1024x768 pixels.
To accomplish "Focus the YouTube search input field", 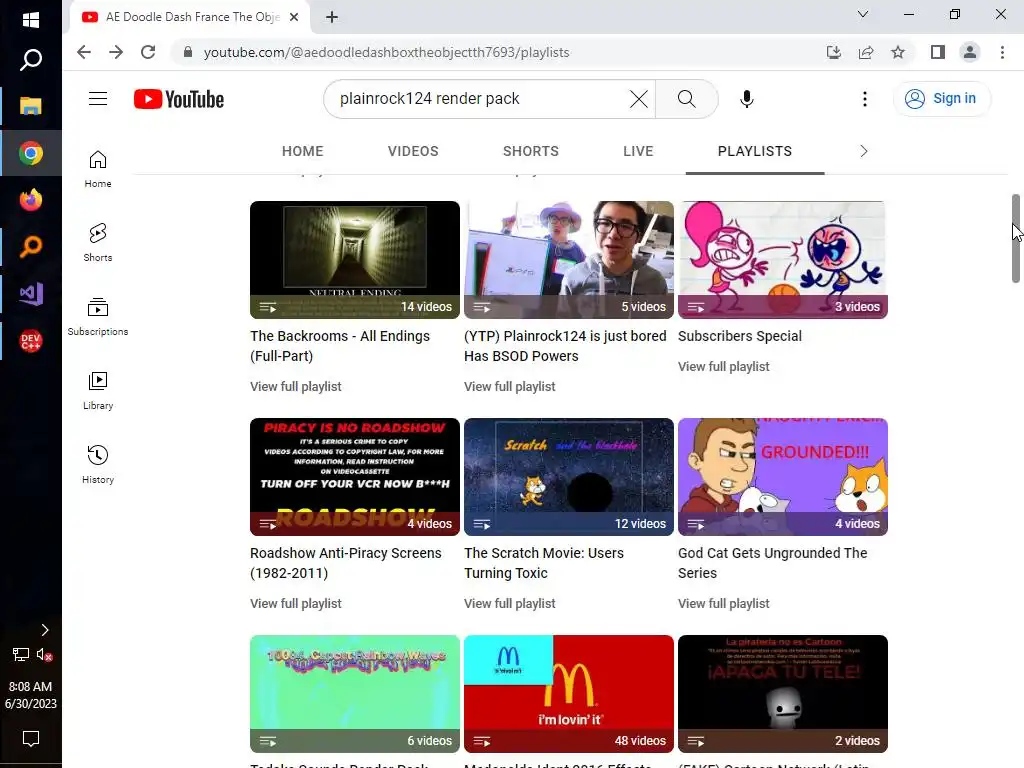I will 480,99.
